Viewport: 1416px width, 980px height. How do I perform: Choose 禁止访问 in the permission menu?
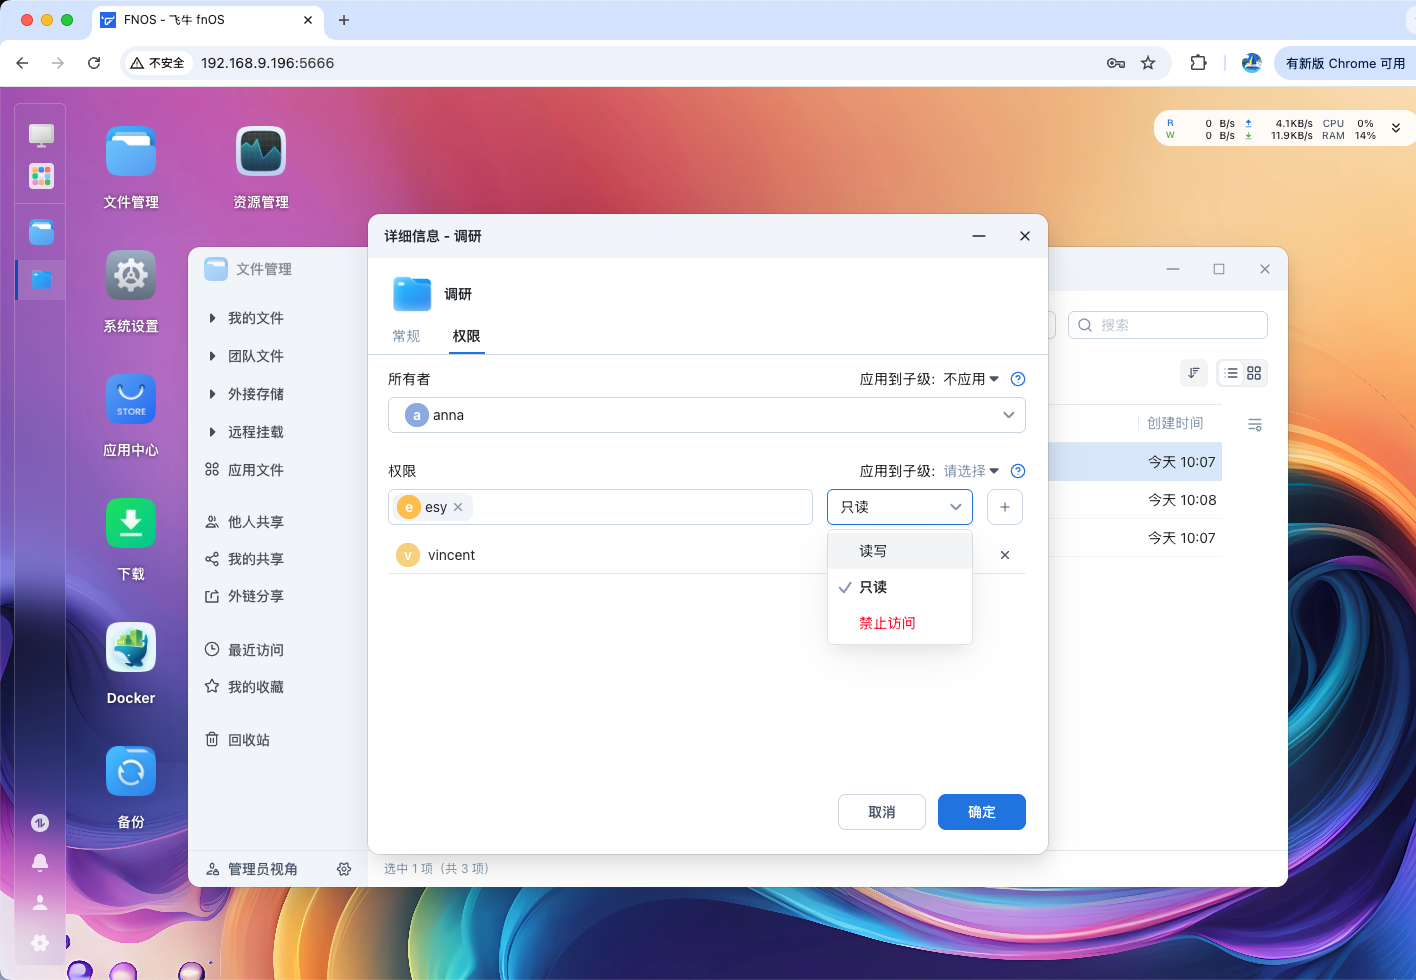tap(887, 623)
